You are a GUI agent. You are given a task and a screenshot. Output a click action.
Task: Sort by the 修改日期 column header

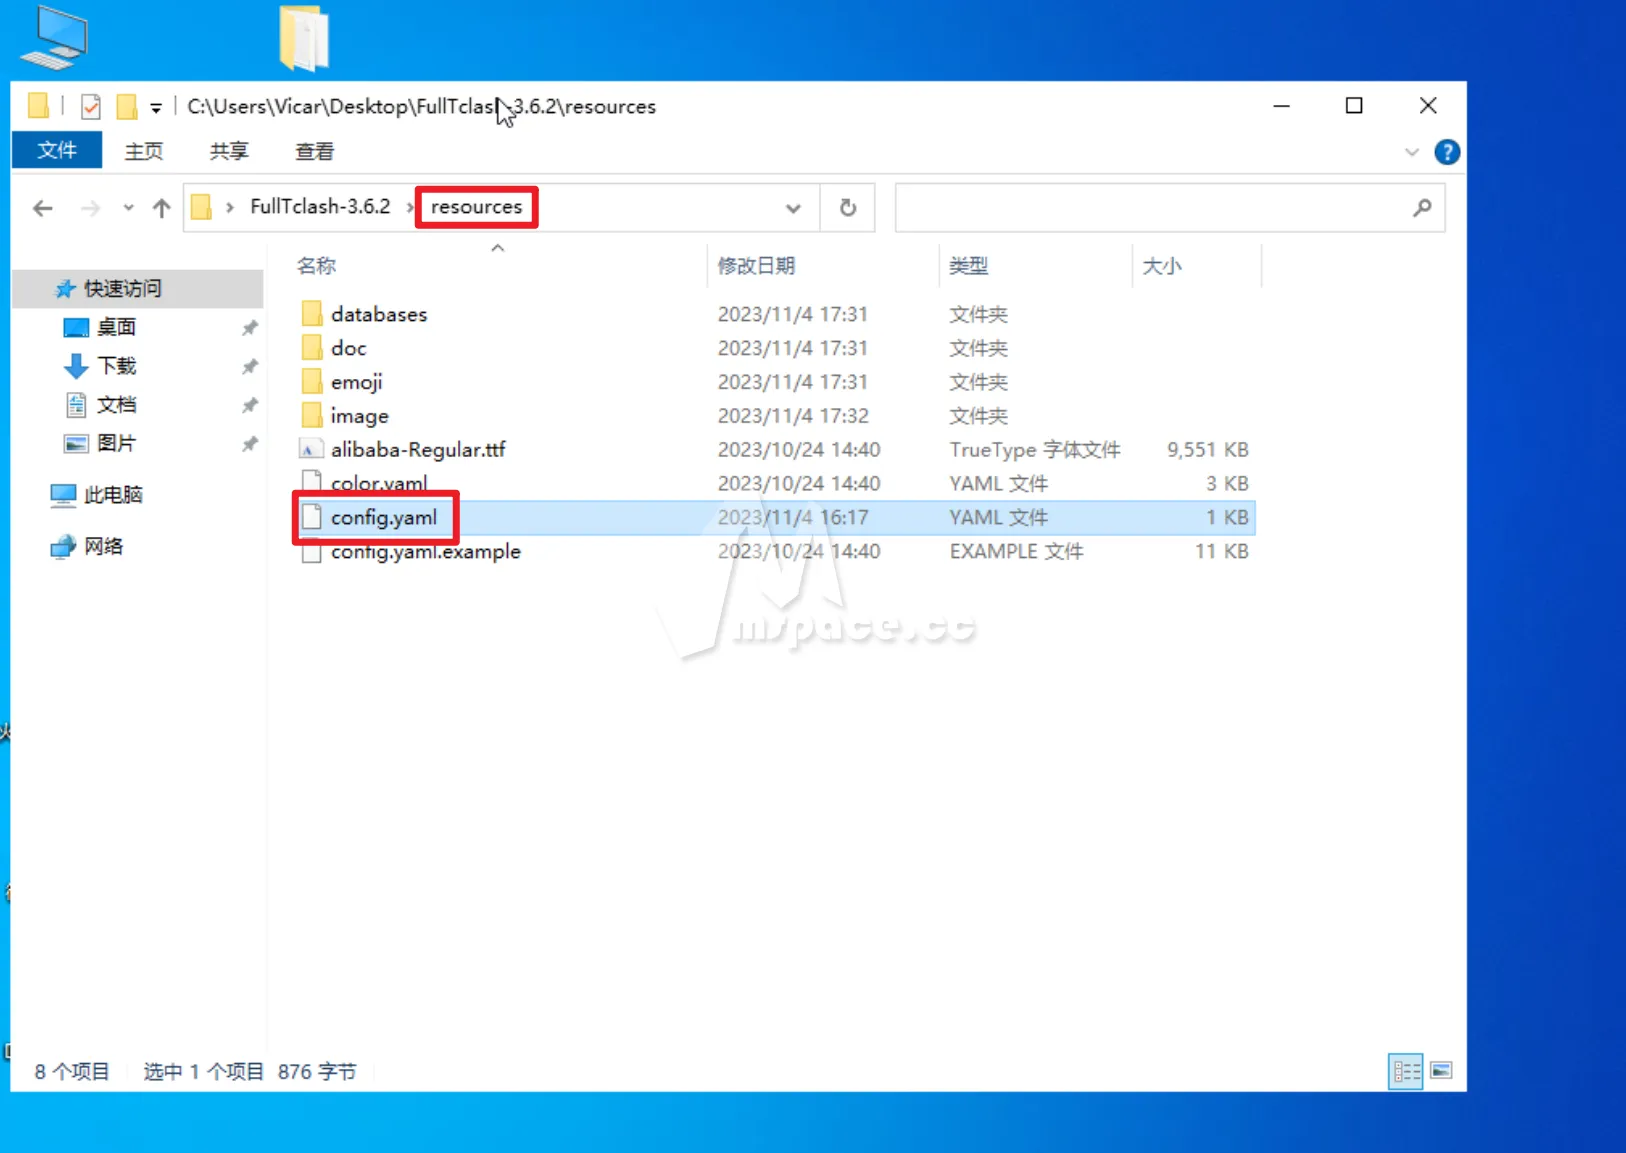coord(756,266)
